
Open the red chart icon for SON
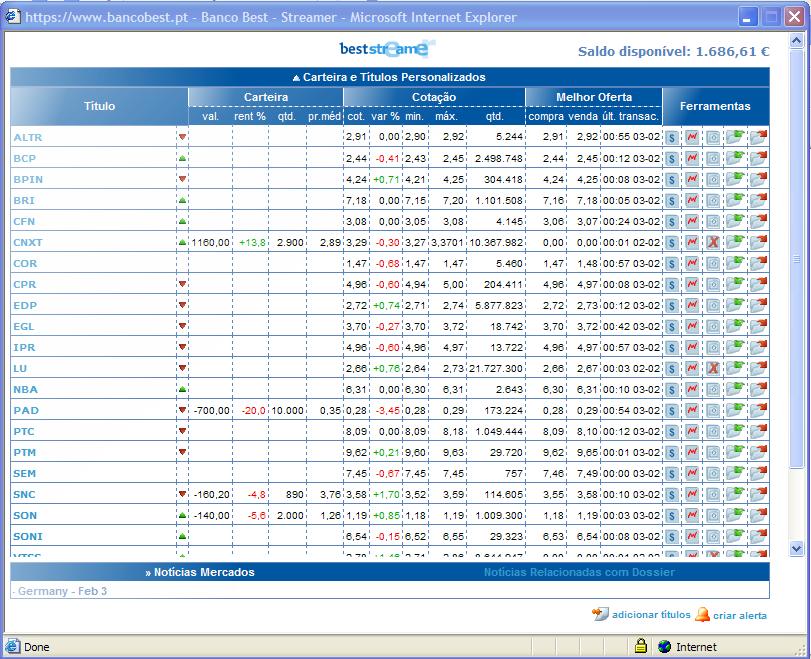click(x=692, y=515)
